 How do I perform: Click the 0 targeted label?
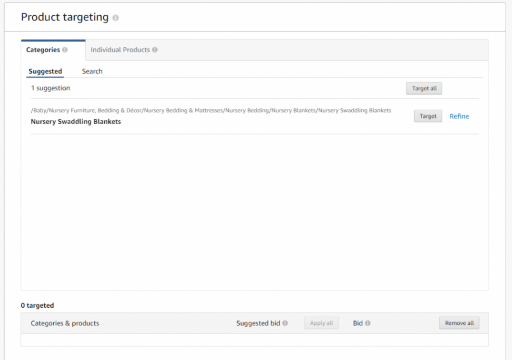(x=37, y=305)
